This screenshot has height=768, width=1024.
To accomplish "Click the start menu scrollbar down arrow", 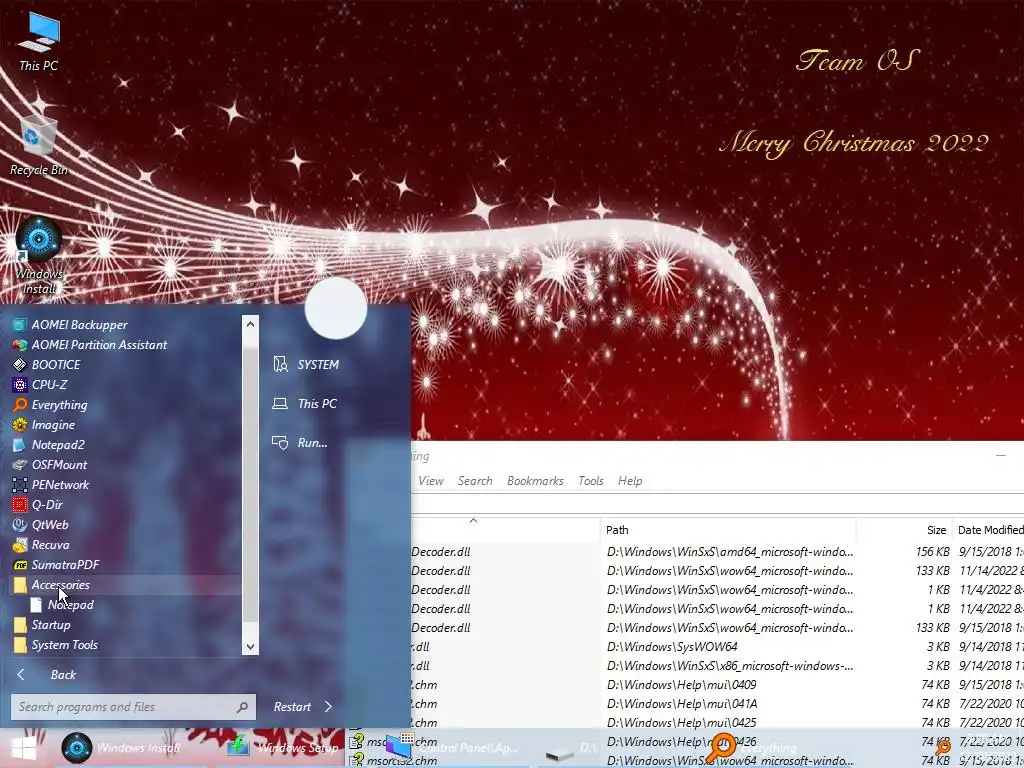I will coord(250,647).
